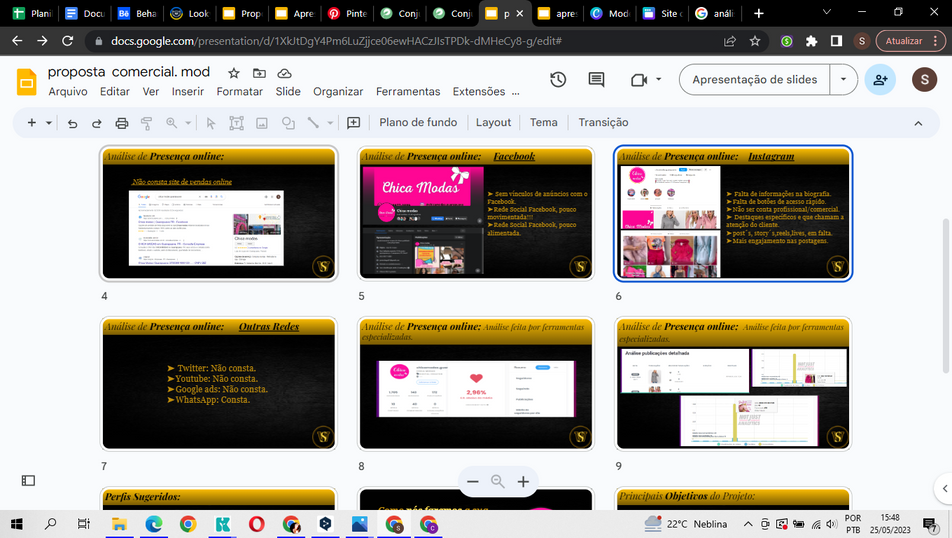Screen dimensions: 952x538
Task: Click the redo arrow icon
Action: tap(97, 123)
